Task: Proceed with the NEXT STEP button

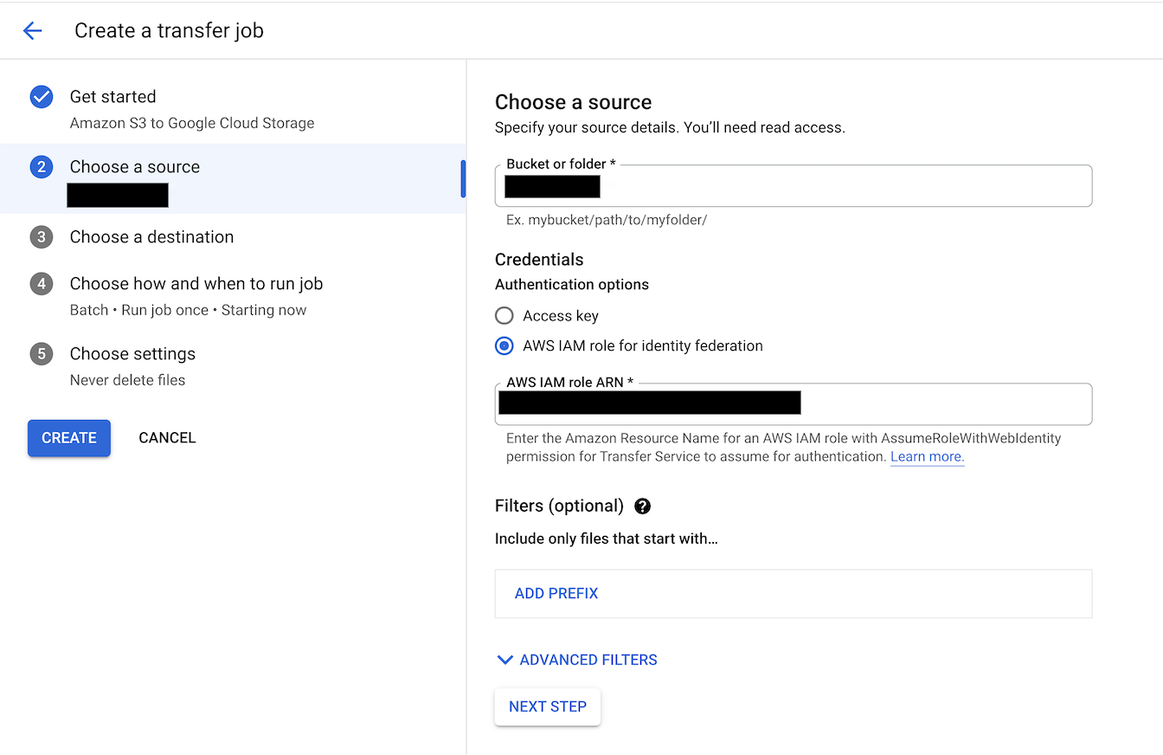Action: point(547,706)
